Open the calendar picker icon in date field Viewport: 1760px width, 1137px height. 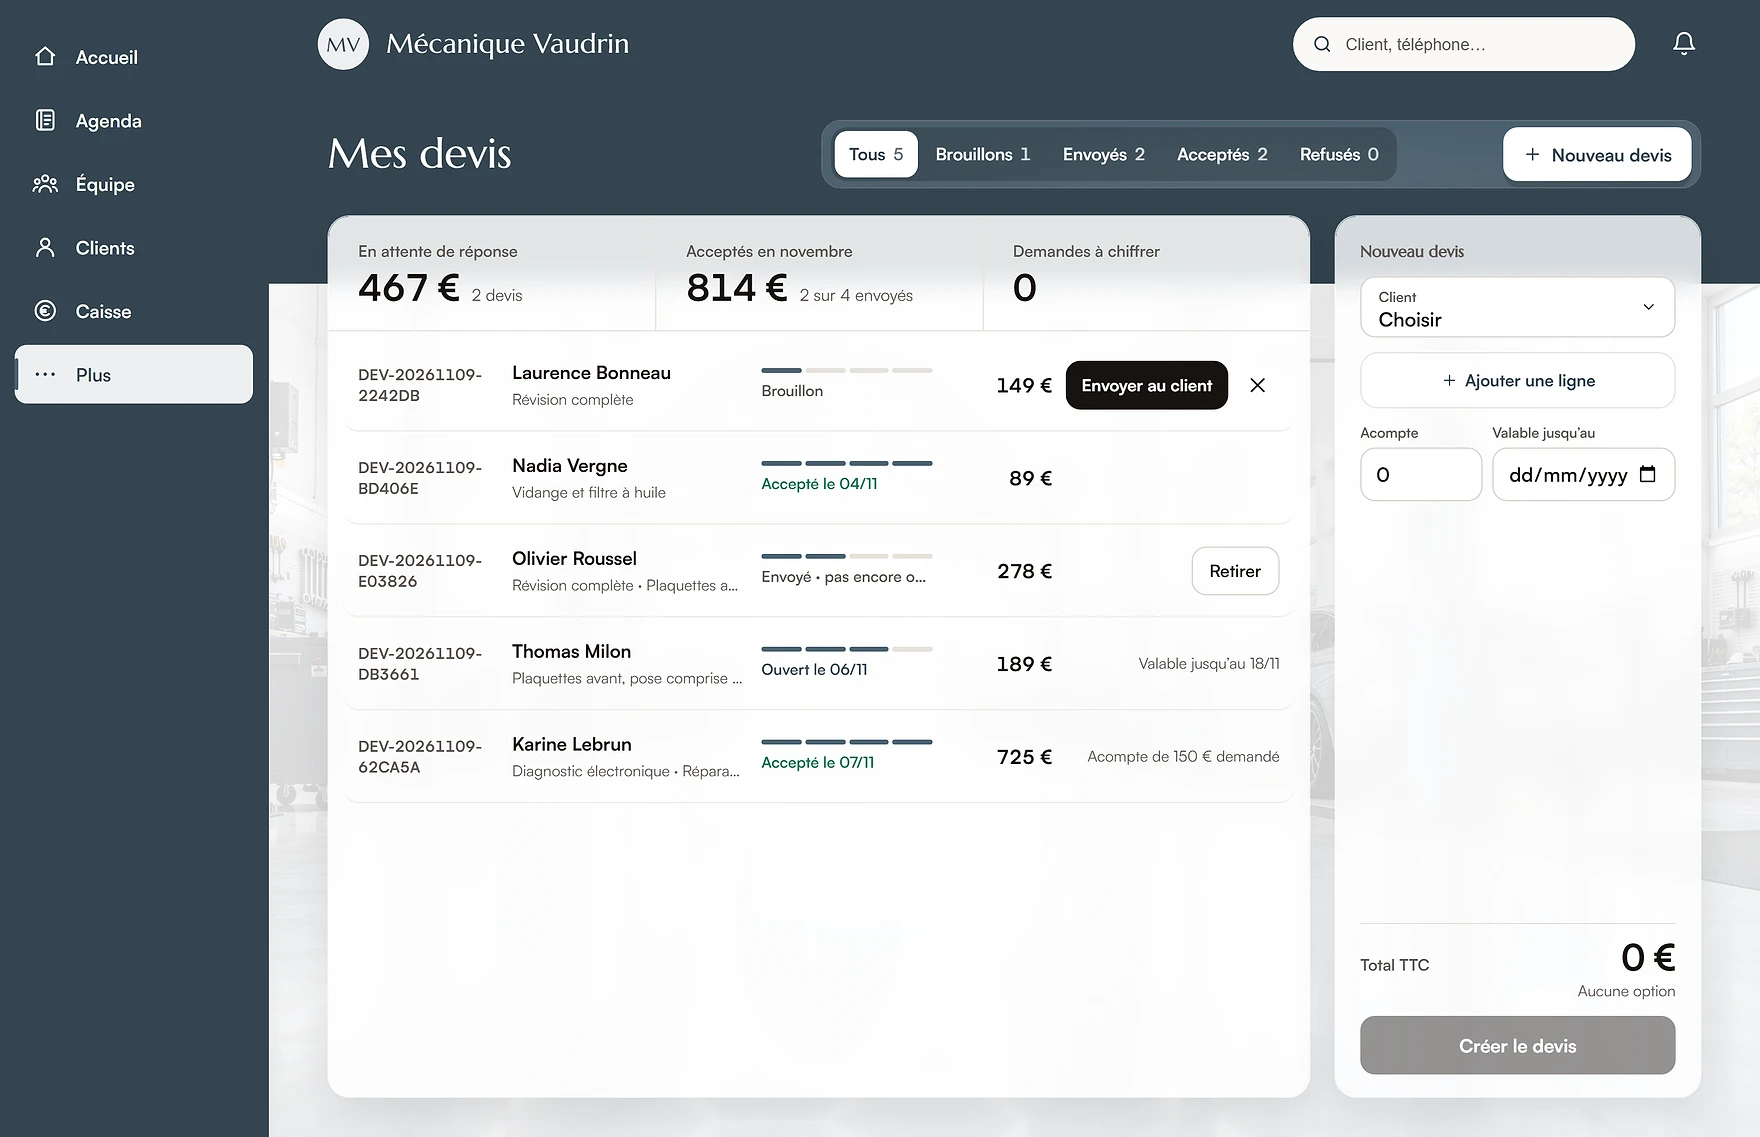(x=1648, y=475)
